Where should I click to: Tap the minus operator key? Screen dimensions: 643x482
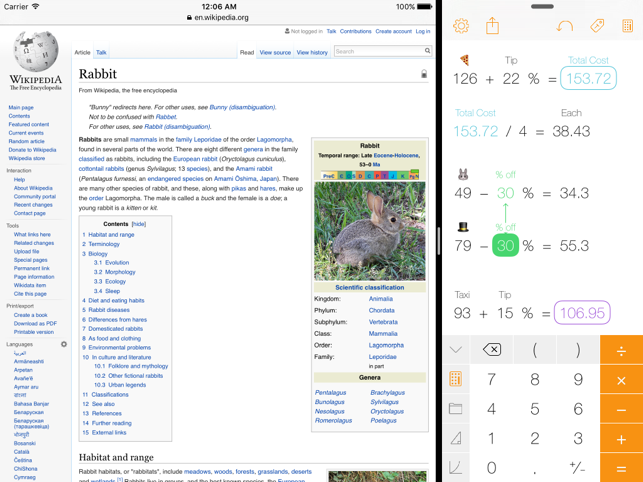[x=621, y=409]
